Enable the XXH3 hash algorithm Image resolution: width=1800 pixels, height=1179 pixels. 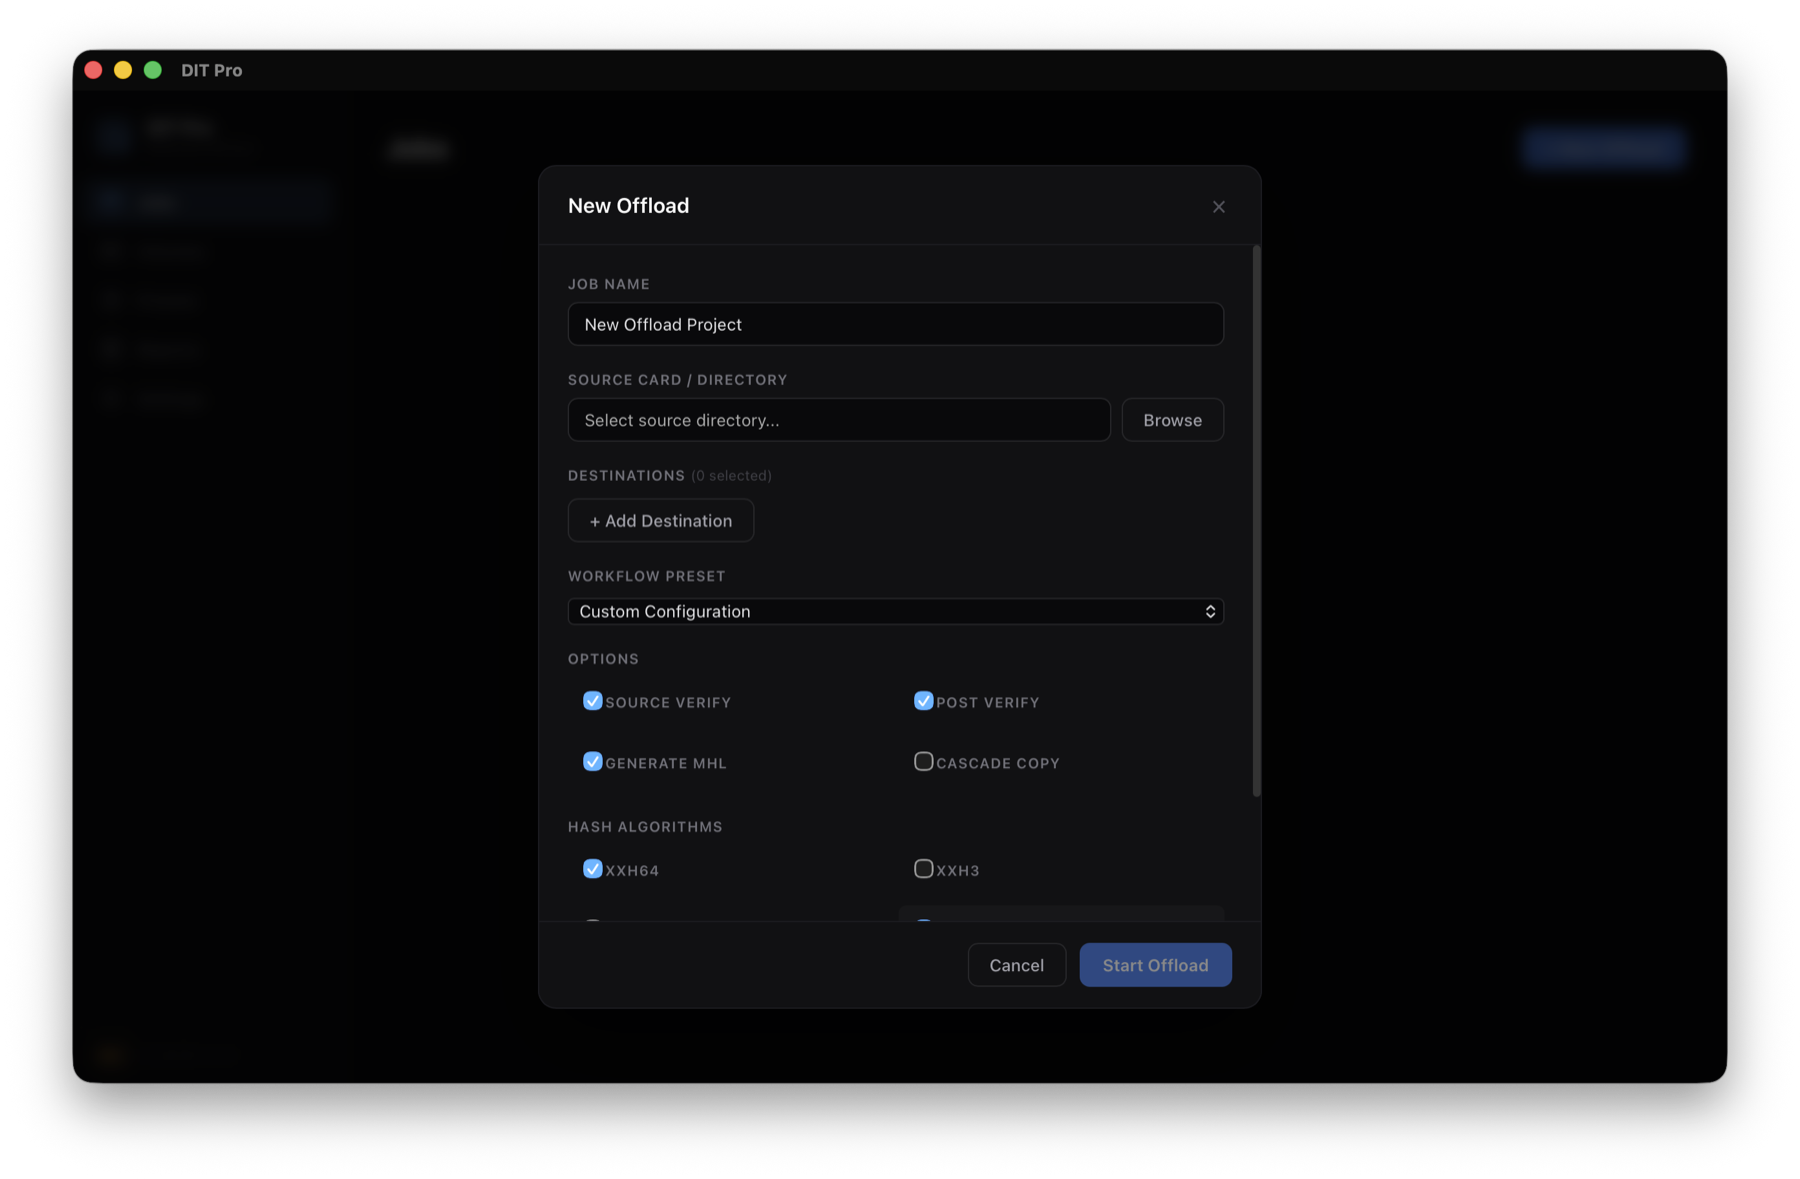(923, 869)
